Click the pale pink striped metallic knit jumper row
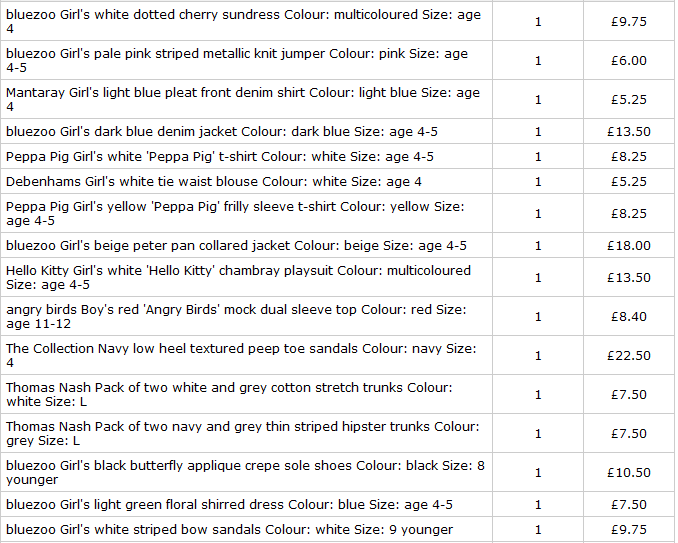Image resolution: width=678 pixels, height=543 pixels. click(x=337, y=61)
